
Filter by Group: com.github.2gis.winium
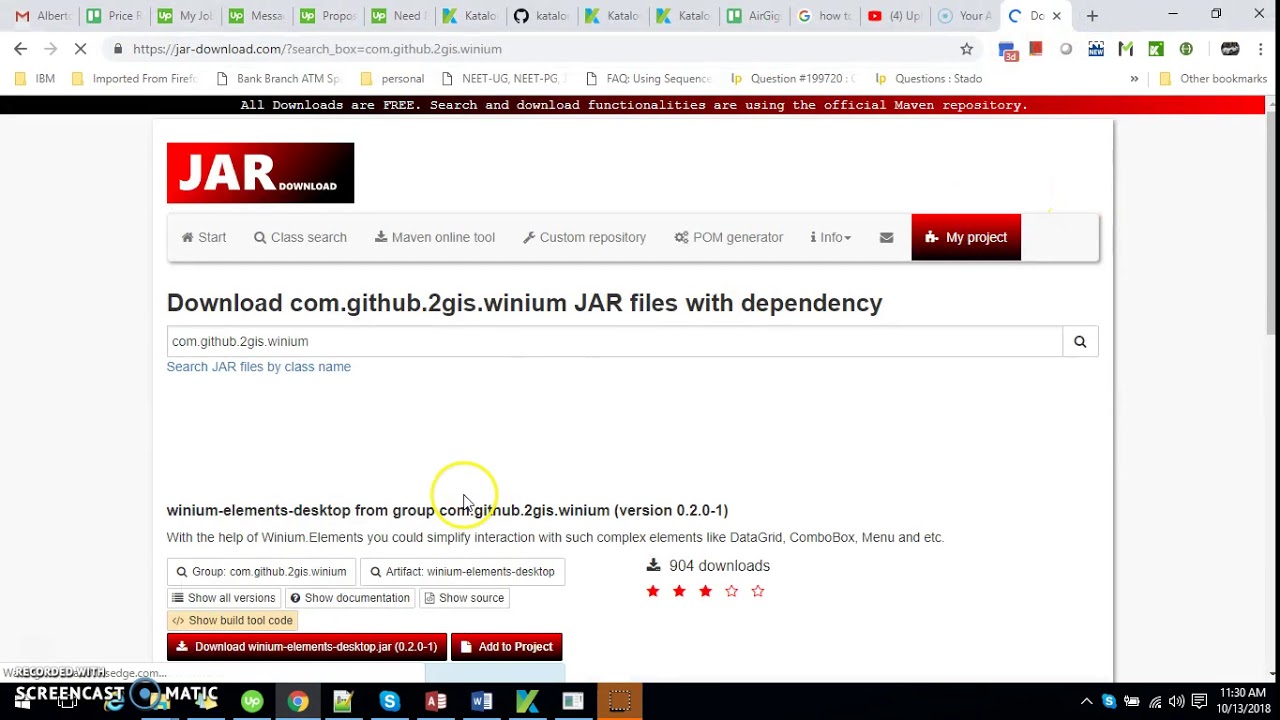pos(261,572)
